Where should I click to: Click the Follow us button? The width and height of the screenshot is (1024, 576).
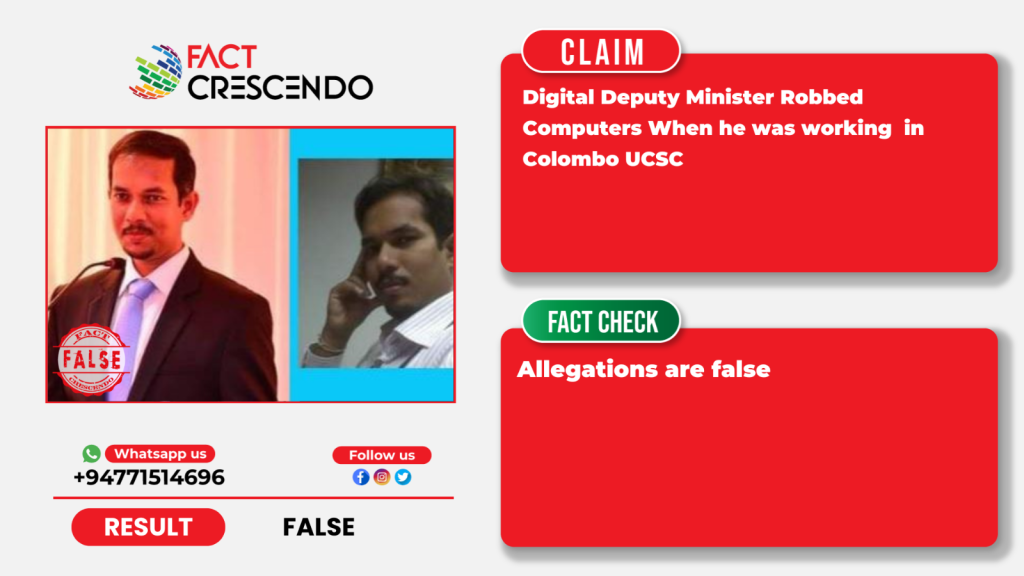click(381, 455)
